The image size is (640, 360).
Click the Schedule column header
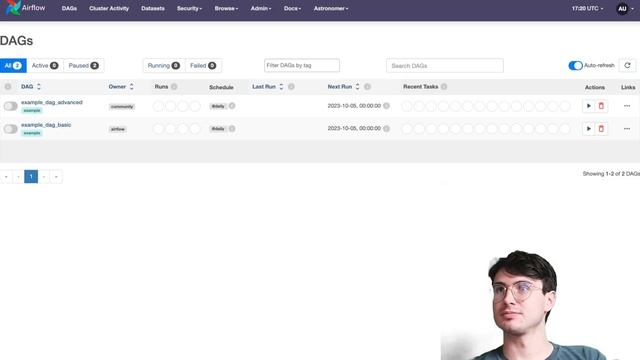tap(221, 87)
